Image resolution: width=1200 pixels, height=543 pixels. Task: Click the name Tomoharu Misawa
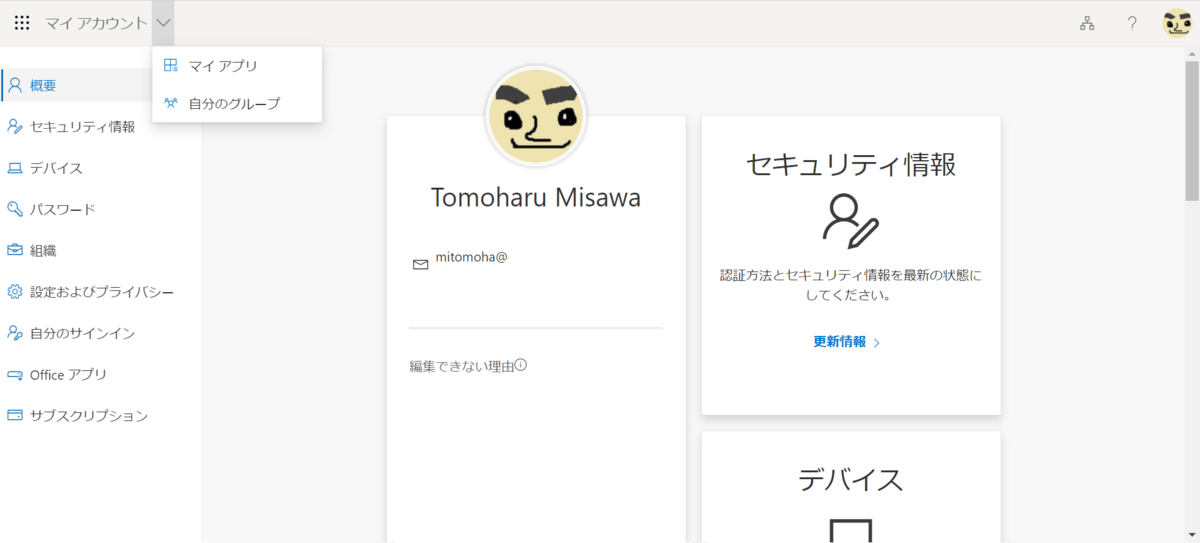[536, 197]
